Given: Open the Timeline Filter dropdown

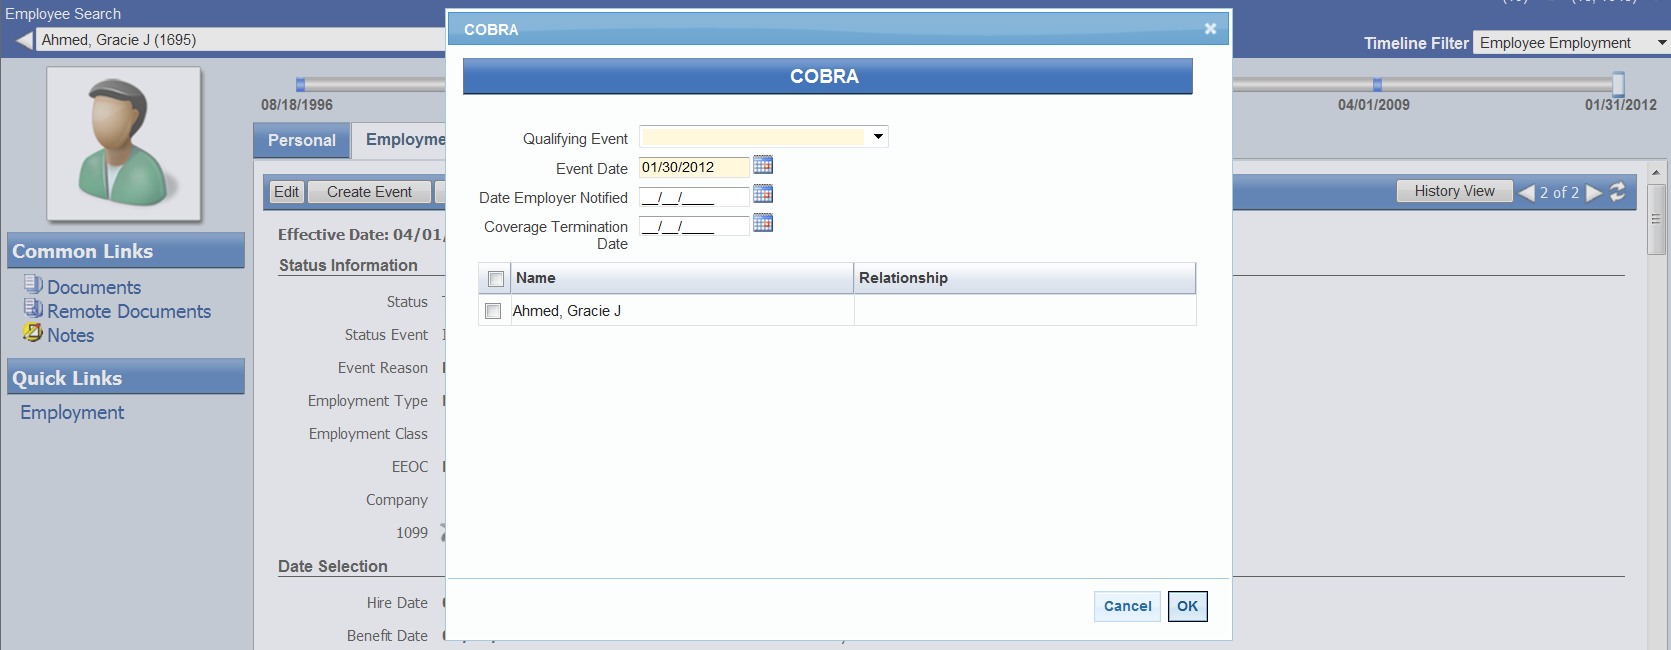Looking at the screenshot, I should 1662,43.
